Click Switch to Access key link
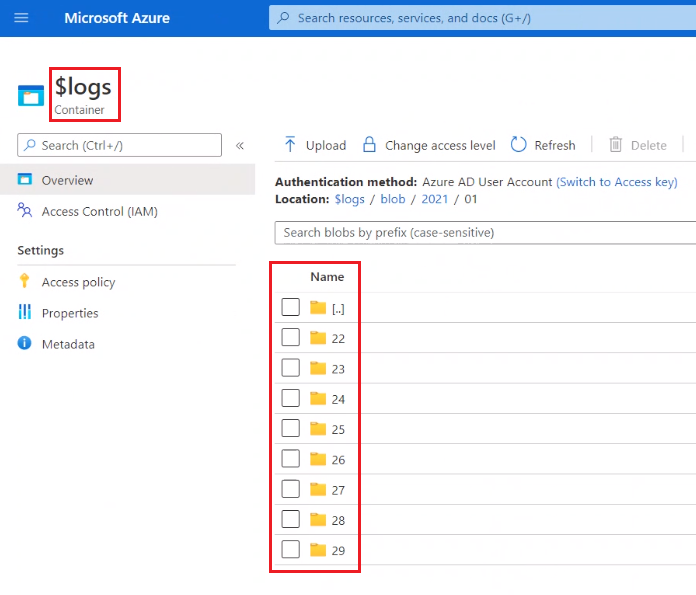Image resolution: width=696 pixels, height=595 pixels. (x=617, y=182)
